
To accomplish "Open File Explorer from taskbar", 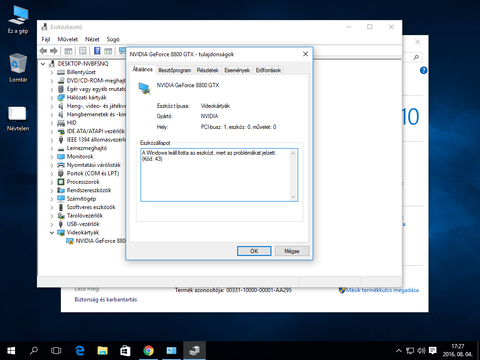I will pyautogui.click(x=103, y=351).
